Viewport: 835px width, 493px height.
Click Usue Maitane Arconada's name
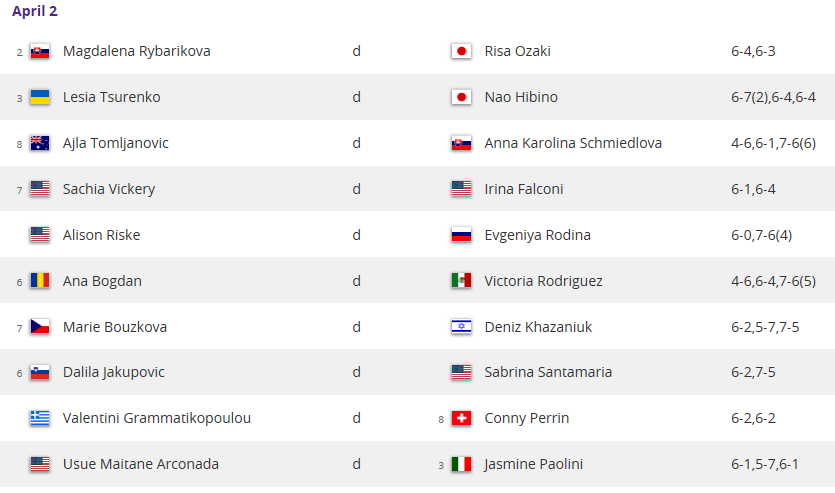point(141,464)
